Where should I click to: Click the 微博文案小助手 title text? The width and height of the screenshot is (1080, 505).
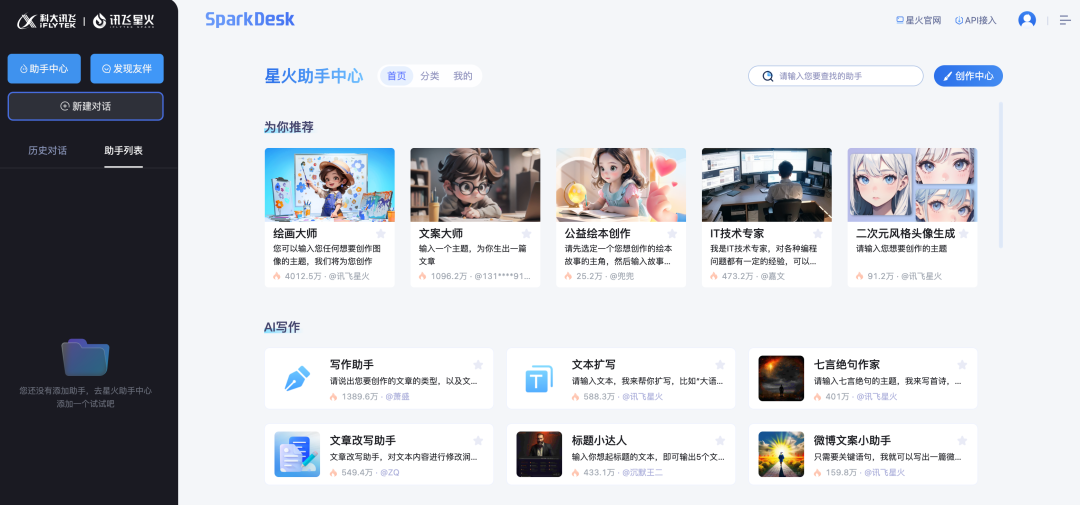click(852, 440)
